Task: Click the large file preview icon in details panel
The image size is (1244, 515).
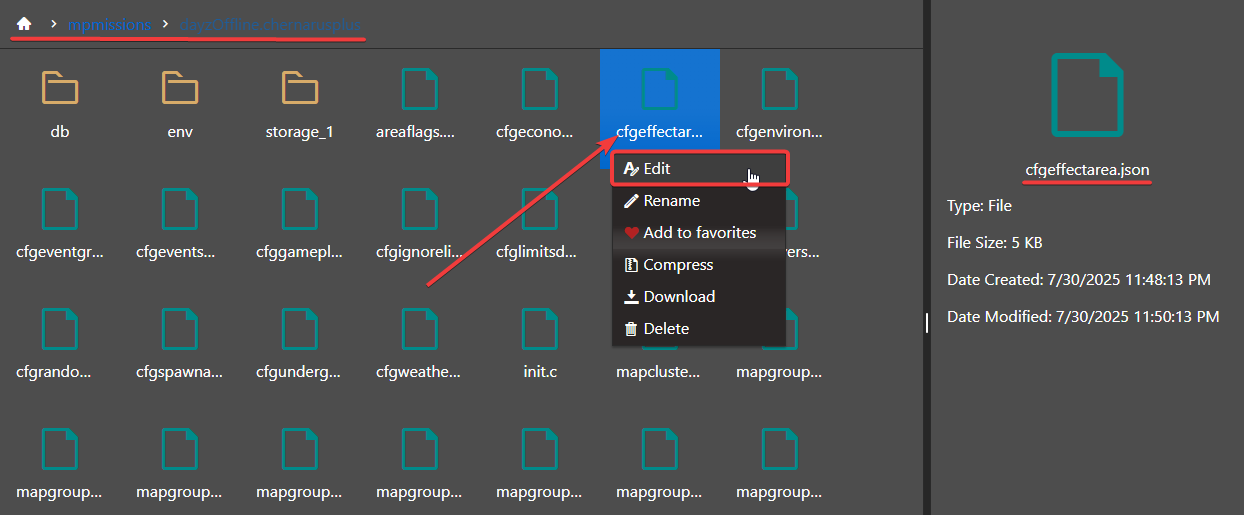Action: point(1087,95)
